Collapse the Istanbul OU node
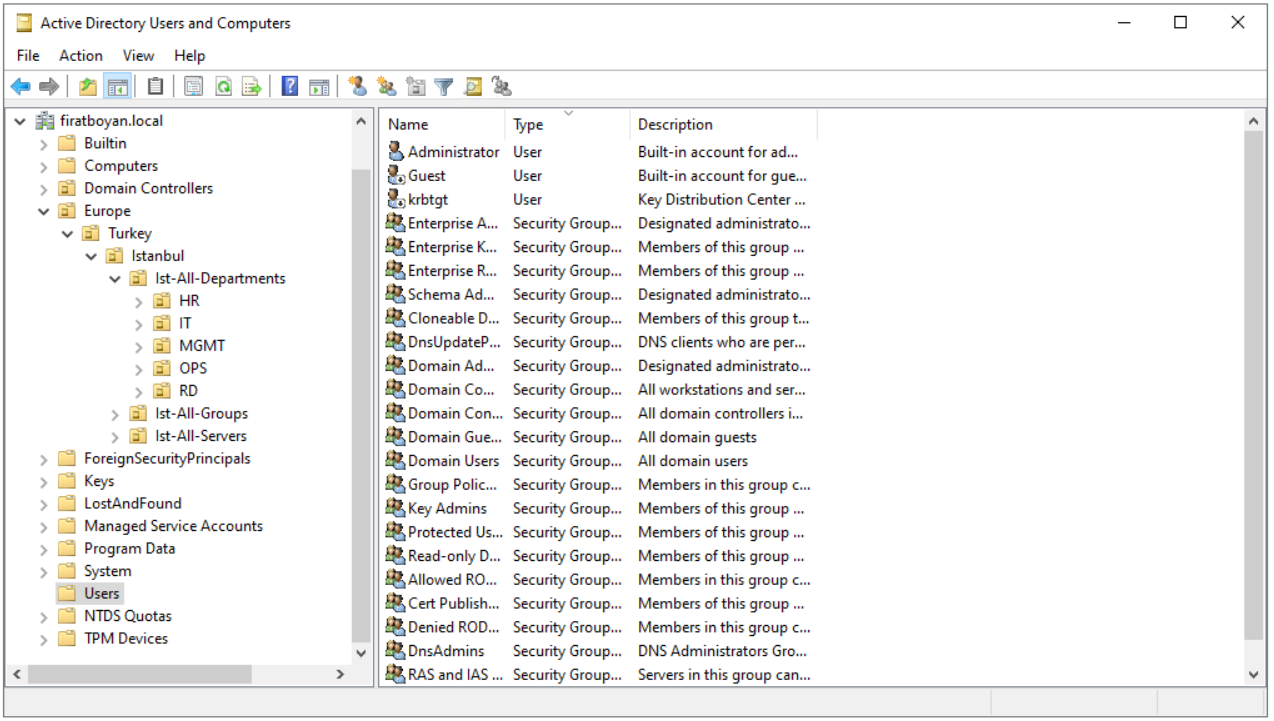The width and height of the screenshot is (1274, 721). tap(91, 256)
